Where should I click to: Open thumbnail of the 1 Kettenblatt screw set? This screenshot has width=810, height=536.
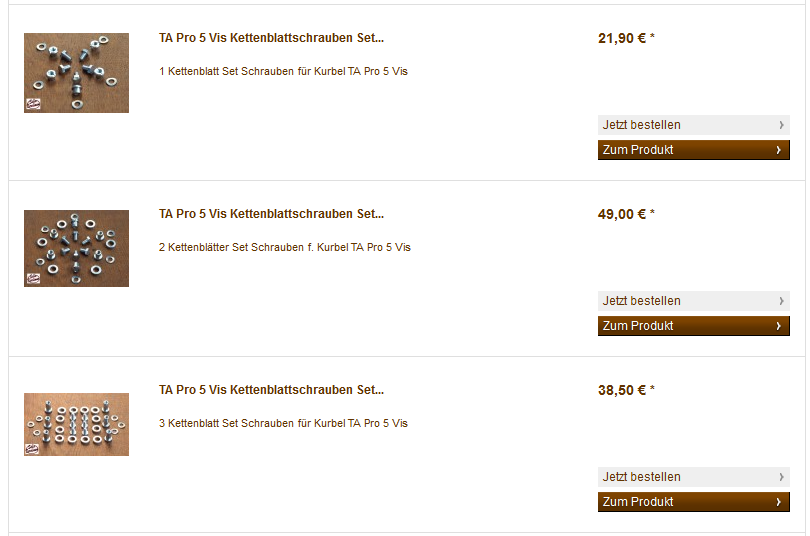[x=76, y=73]
